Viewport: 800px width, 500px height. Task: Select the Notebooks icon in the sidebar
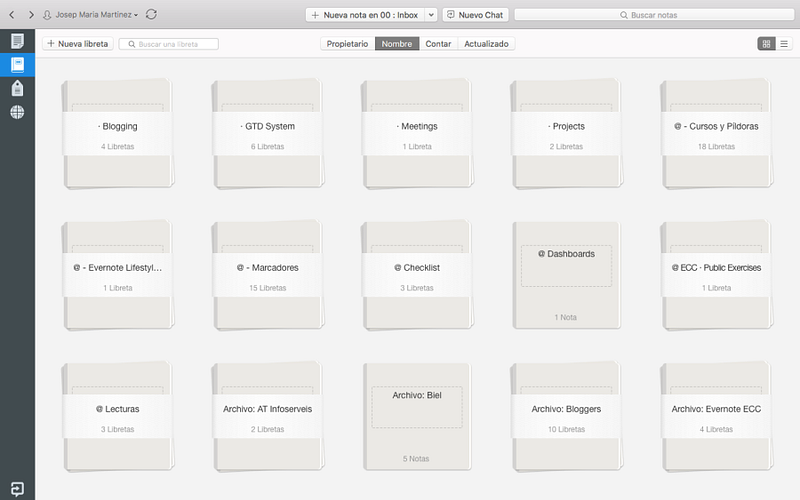[x=17, y=65]
